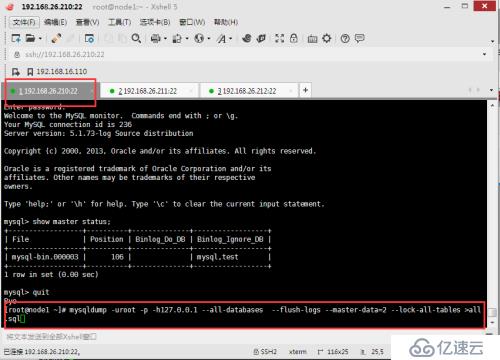The image size is (500, 360).
Task: Click the Help question mark icon
Action: tap(345, 39)
